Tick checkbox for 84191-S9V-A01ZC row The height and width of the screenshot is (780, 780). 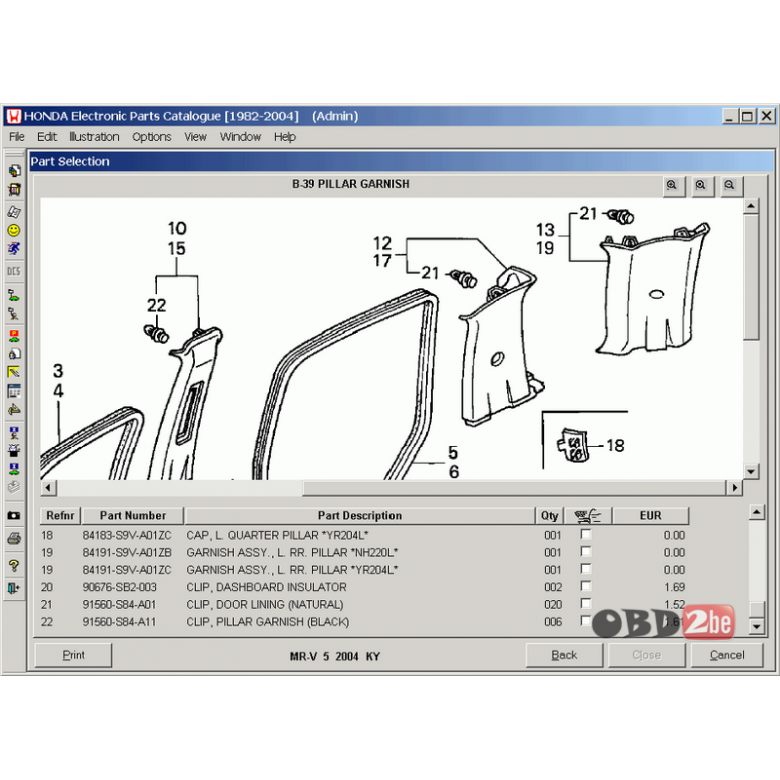tap(586, 569)
